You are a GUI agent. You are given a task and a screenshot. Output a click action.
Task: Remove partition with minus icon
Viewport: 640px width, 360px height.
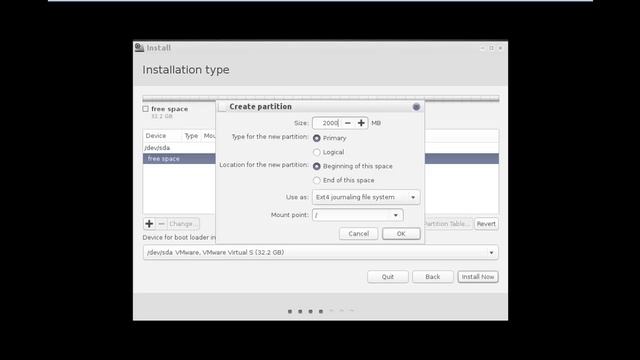pyautogui.click(x=162, y=224)
